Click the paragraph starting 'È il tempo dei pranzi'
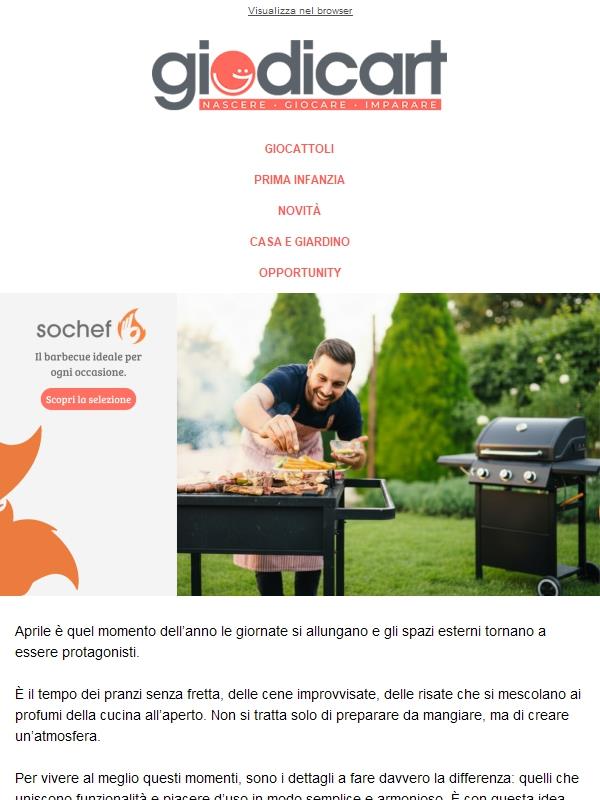Viewport: 600px width, 800px height. pos(298,715)
